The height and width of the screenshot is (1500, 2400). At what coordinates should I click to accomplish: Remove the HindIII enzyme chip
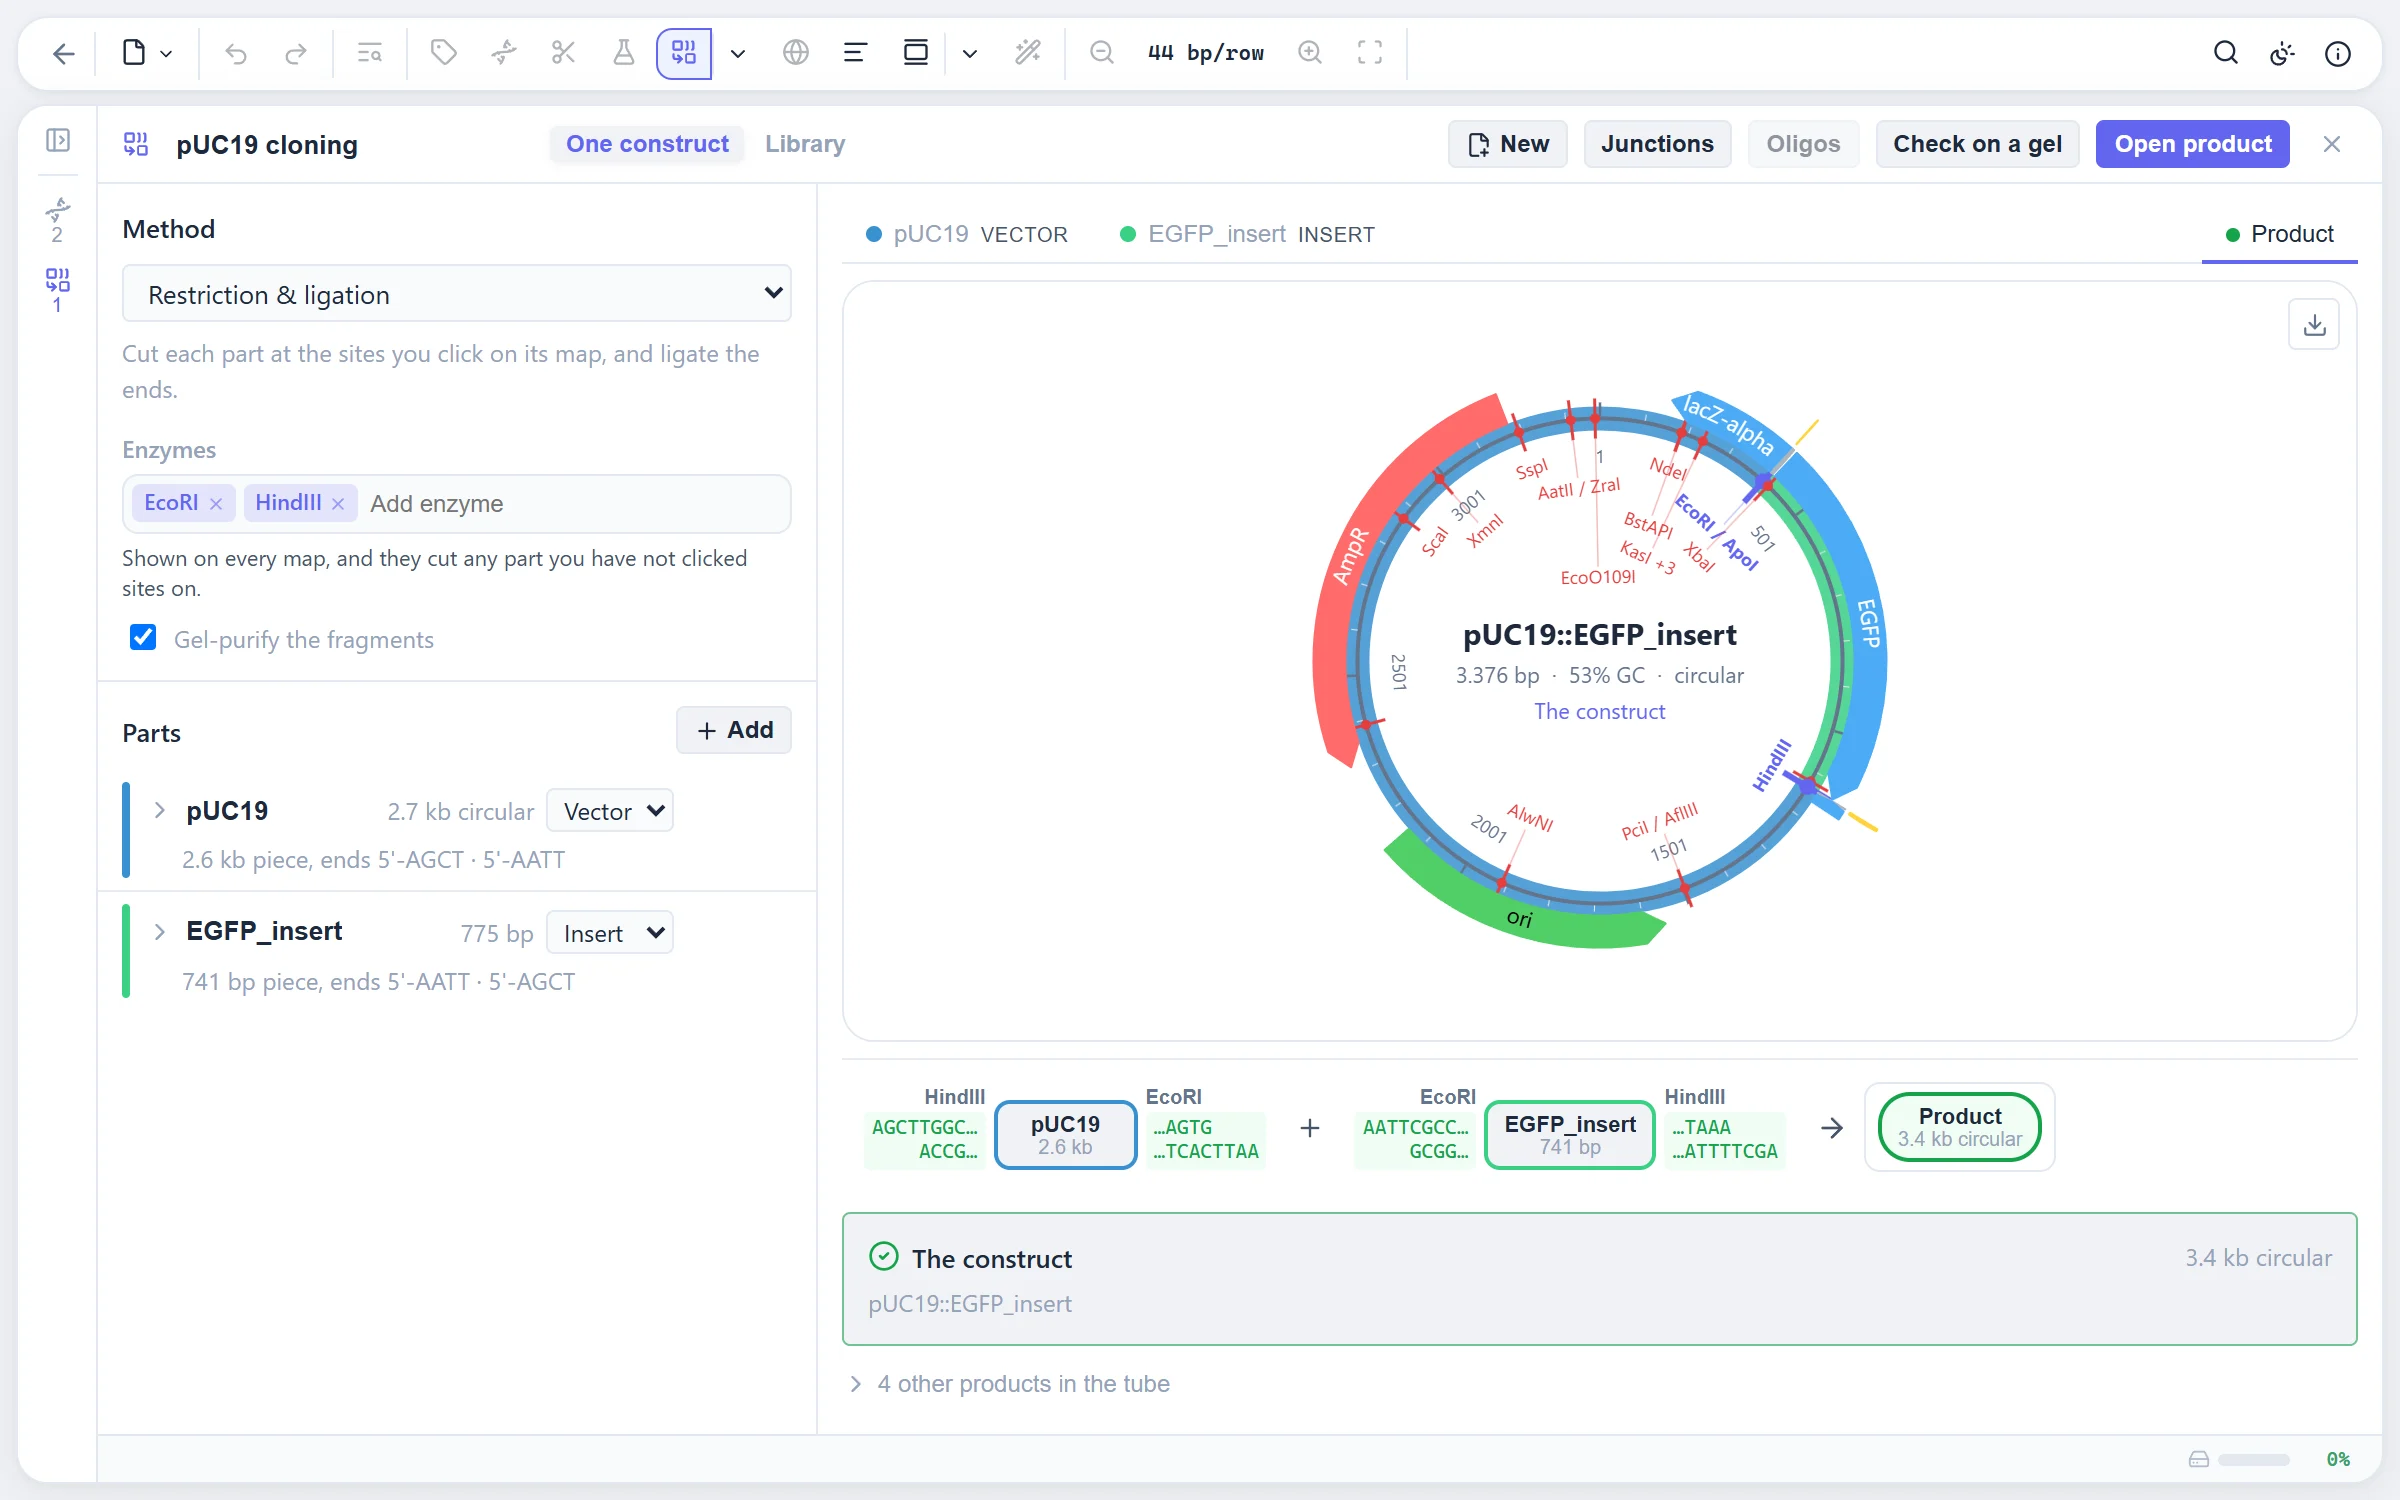coord(338,504)
